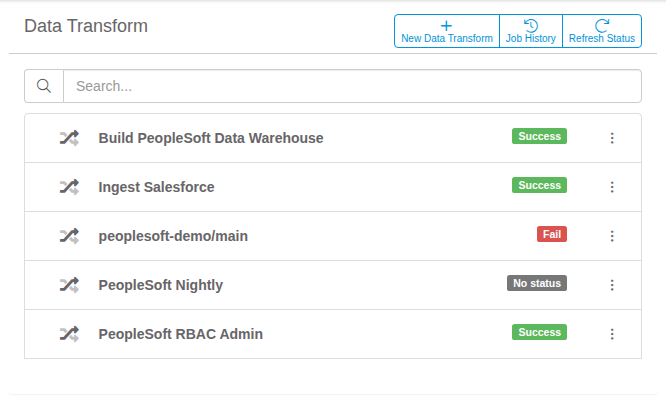Click the Refresh Status button
Image resolution: width=666 pixels, height=402 pixels.
[602, 31]
